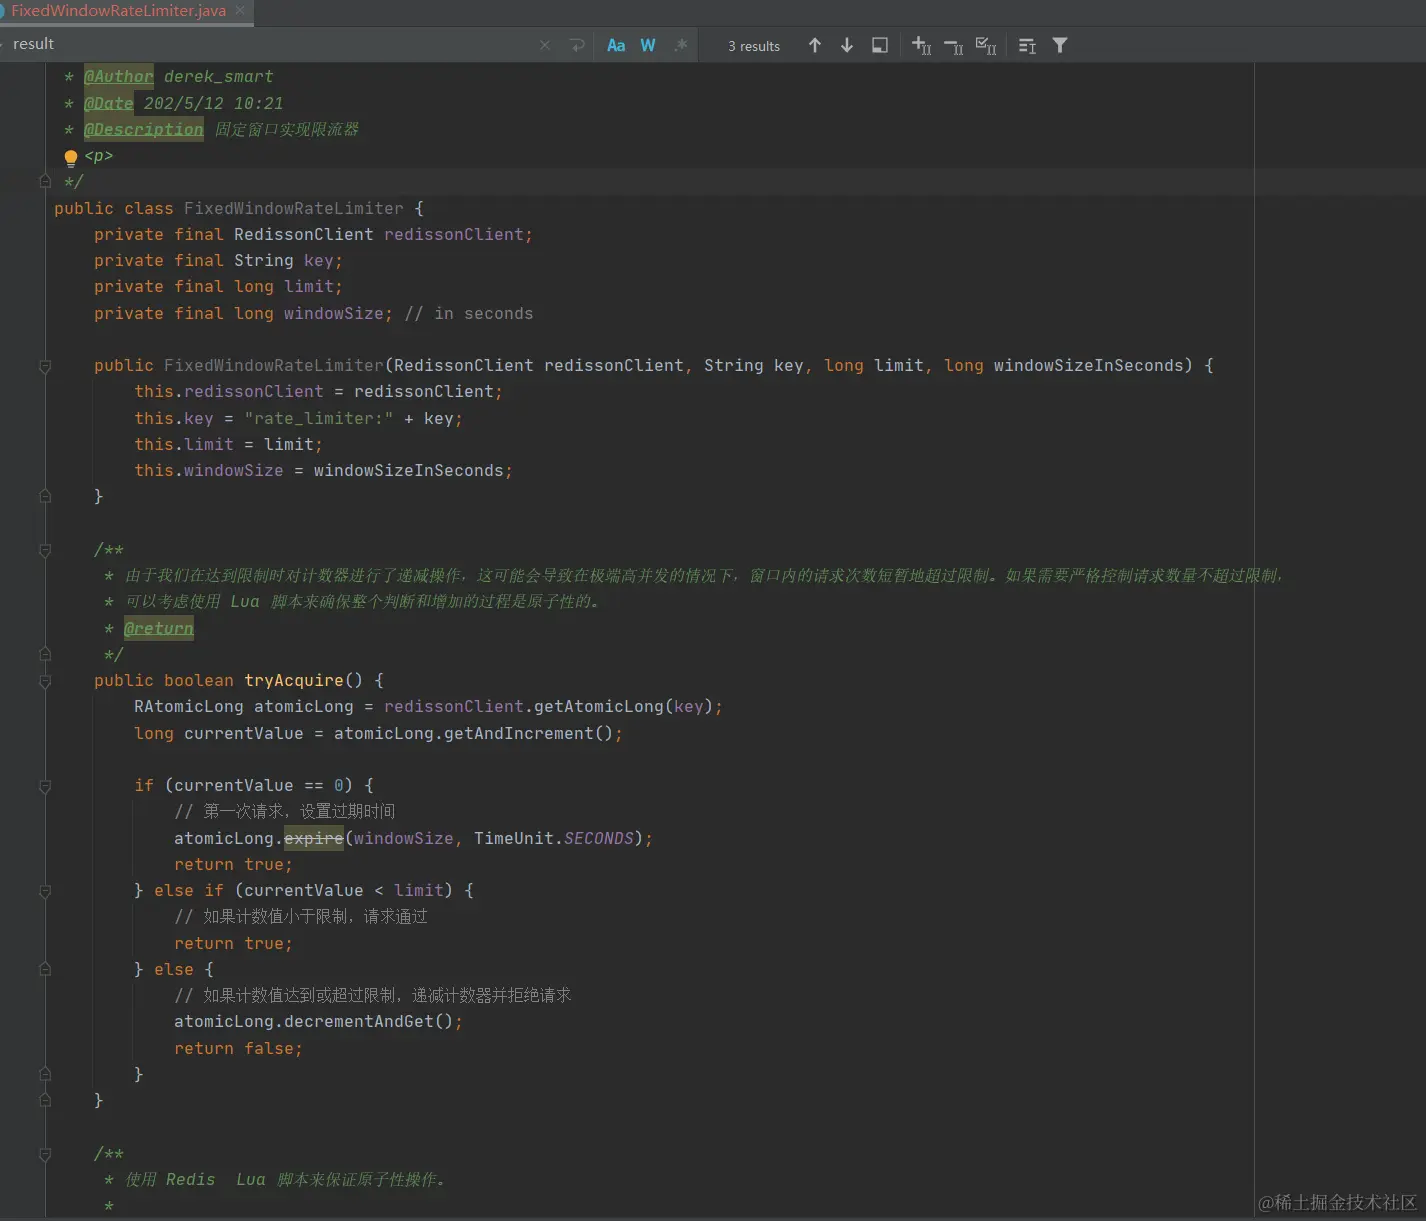The width and height of the screenshot is (1426, 1221).
Task: Click the yellow intention lightbulb
Action: coord(71,157)
